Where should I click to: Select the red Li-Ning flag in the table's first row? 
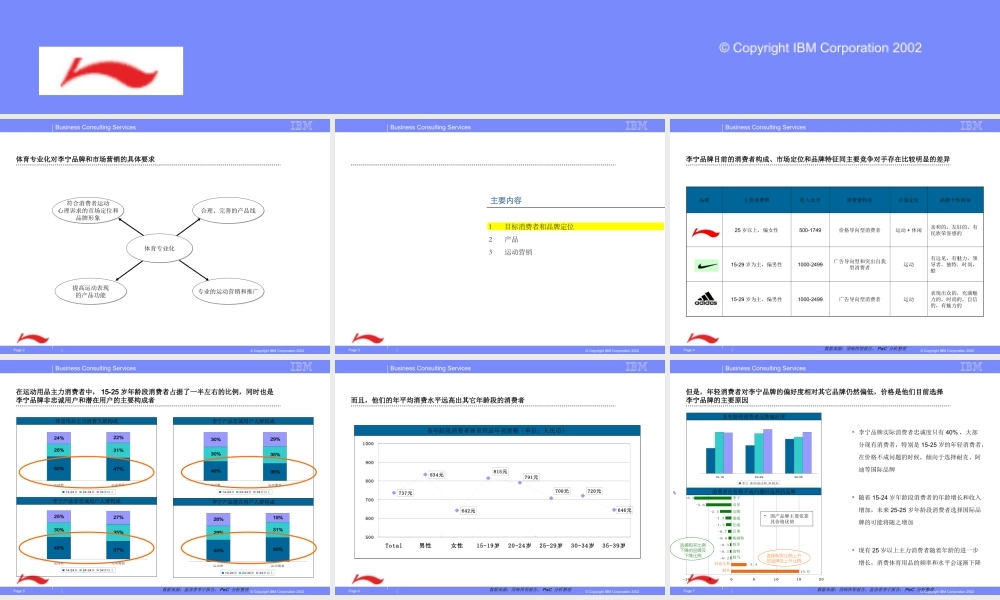click(707, 232)
